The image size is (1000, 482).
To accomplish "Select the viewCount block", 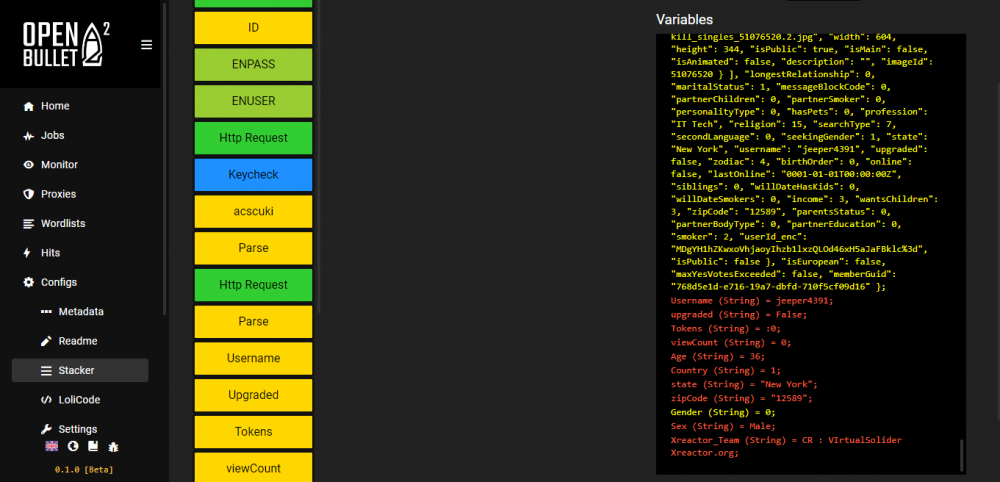I will click(253, 467).
